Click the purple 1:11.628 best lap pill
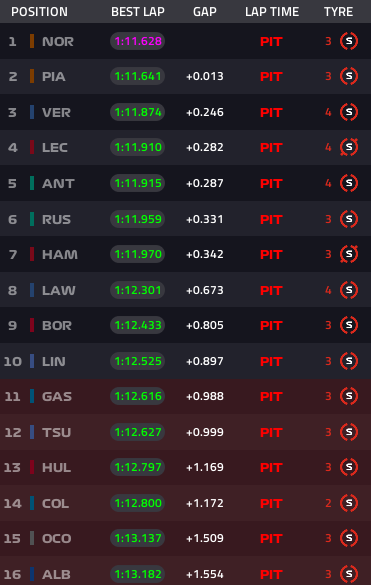Viewport: 371px width, 585px height. click(x=137, y=41)
